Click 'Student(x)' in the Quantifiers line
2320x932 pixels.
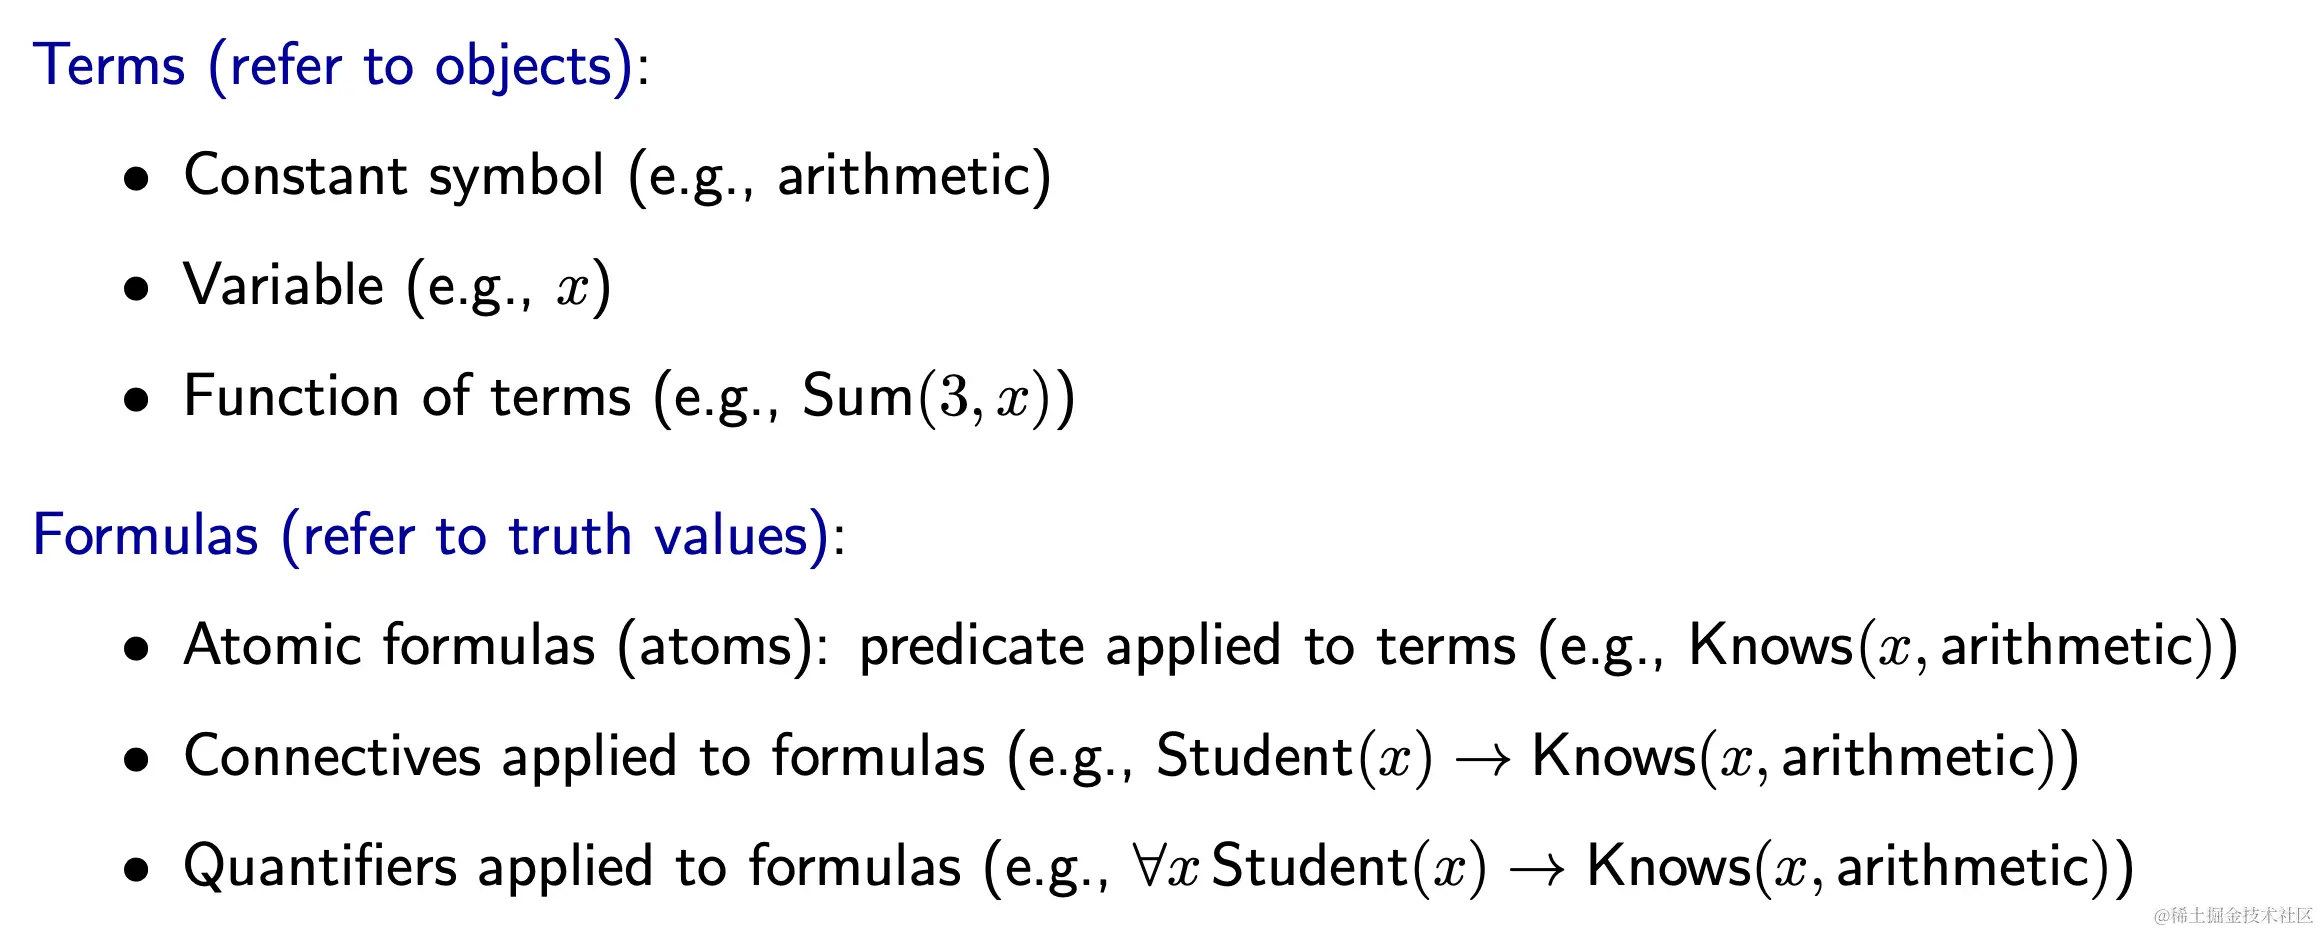tap(1349, 866)
